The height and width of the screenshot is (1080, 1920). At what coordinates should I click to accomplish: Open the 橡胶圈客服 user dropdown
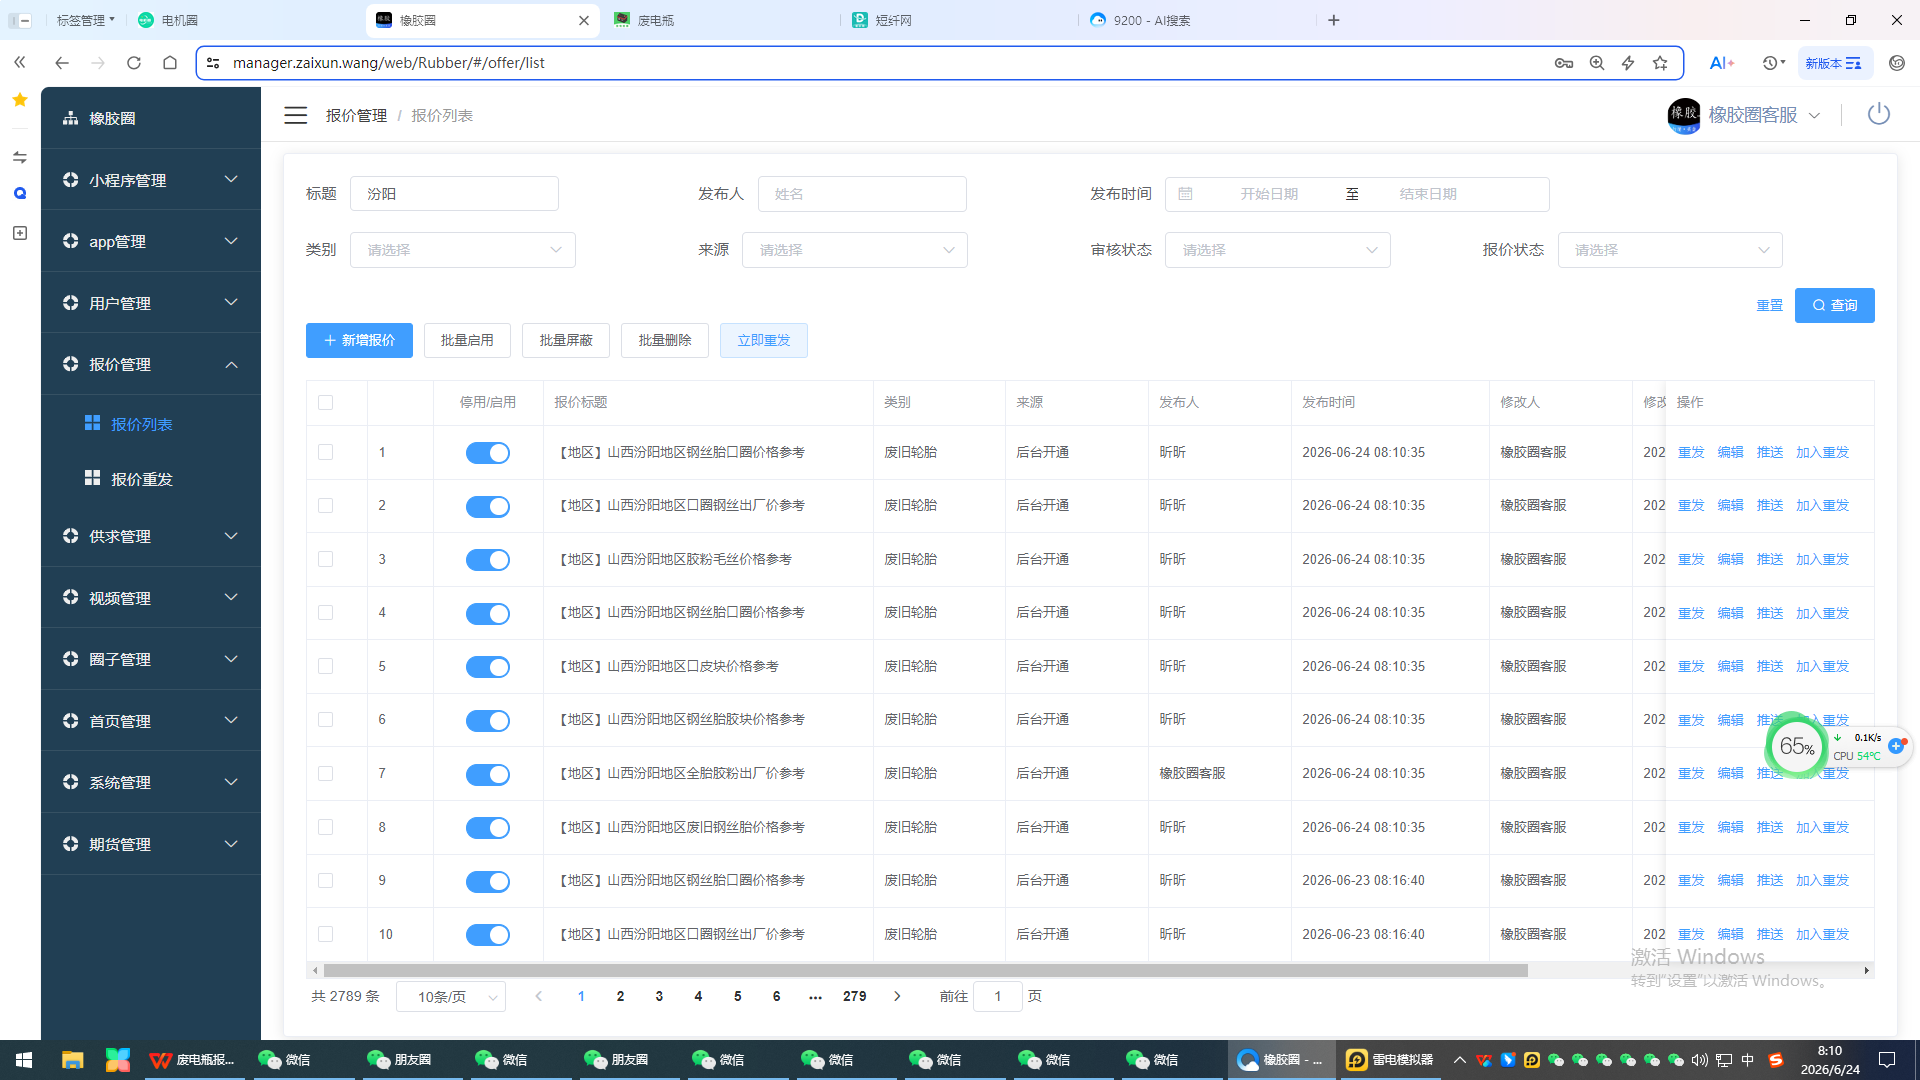click(x=1752, y=115)
